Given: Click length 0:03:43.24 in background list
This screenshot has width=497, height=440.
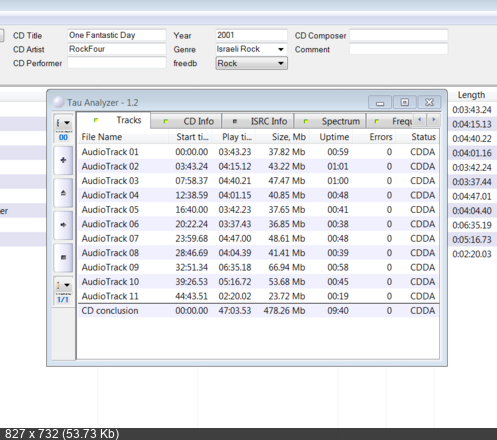Looking at the screenshot, I should pyautogui.click(x=472, y=110).
